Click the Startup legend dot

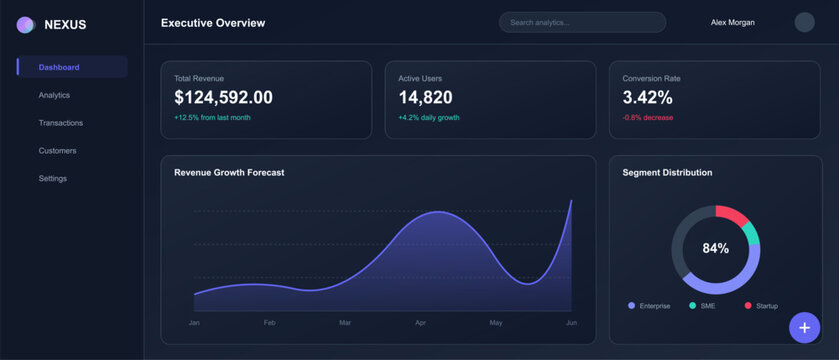pos(748,305)
